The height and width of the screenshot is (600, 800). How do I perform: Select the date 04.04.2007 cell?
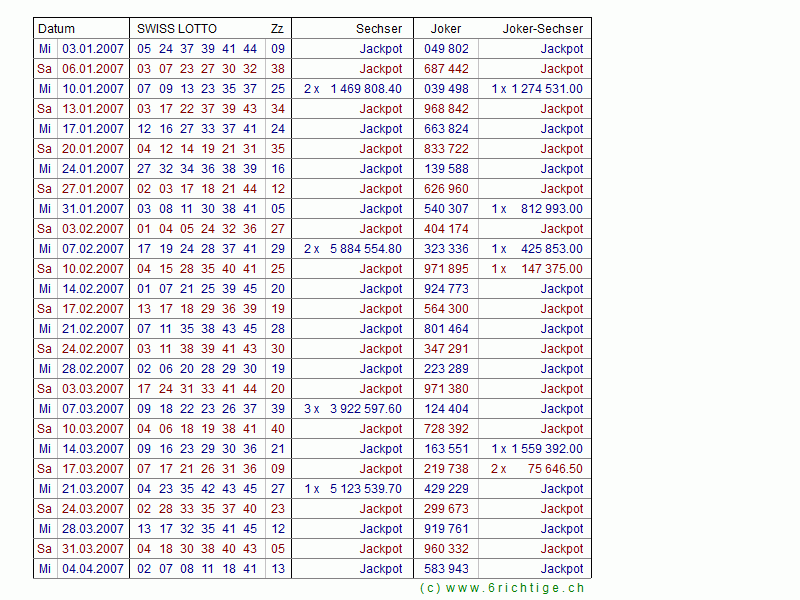tap(93, 569)
